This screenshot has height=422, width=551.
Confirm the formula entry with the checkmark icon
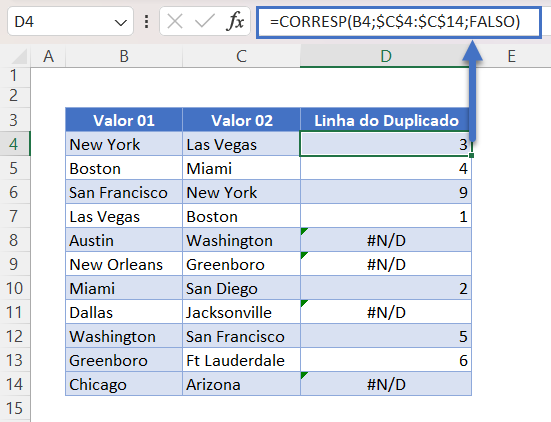[205, 22]
